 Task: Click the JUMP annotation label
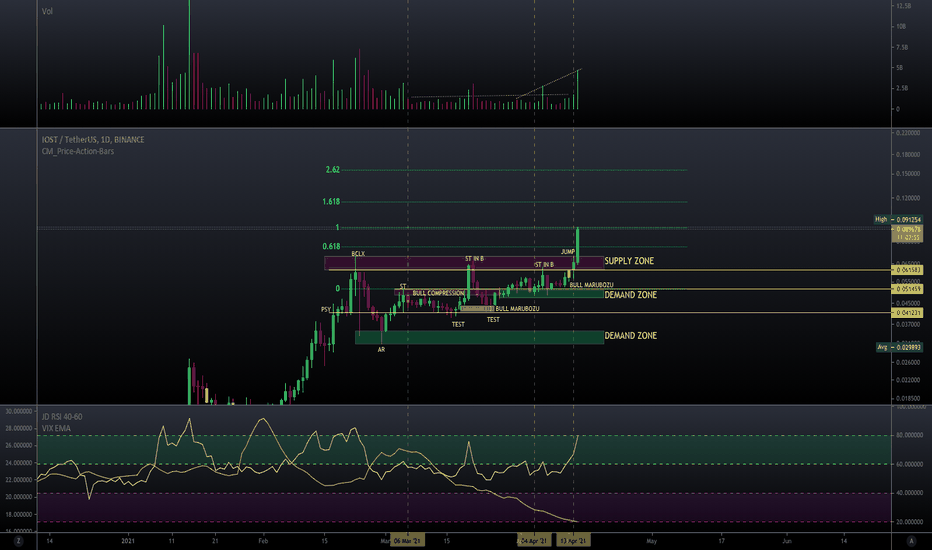click(568, 252)
